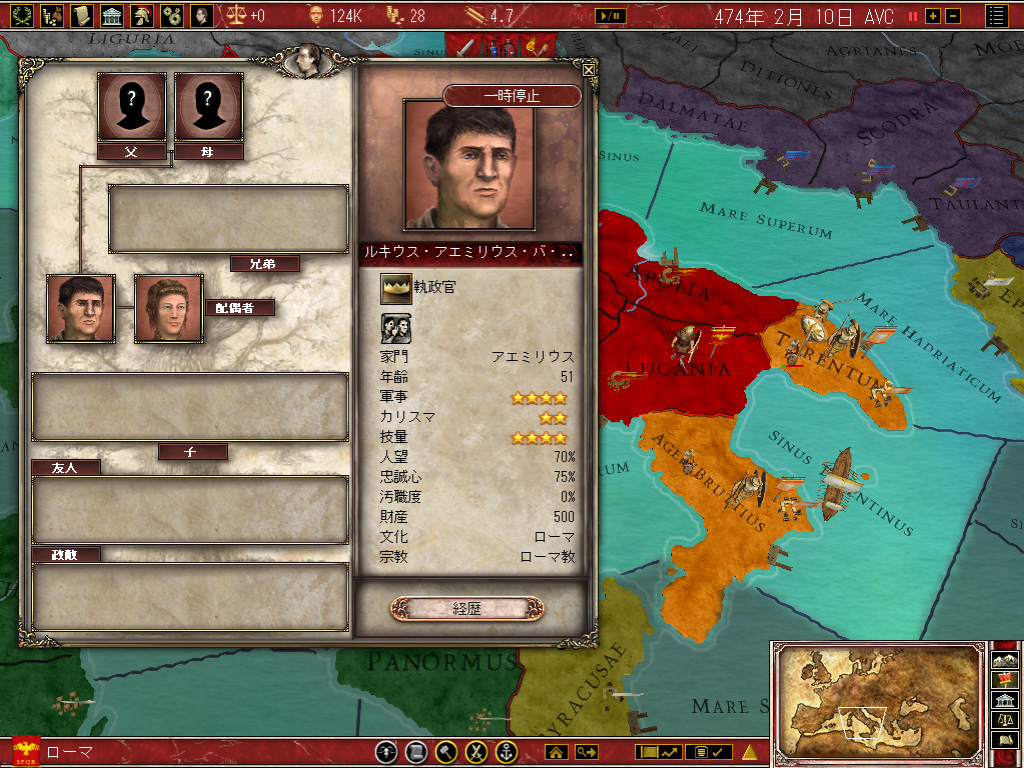This screenshot has height=768, width=1024.
Task: Select the spouse portrait in family tree
Action: click(168, 309)
